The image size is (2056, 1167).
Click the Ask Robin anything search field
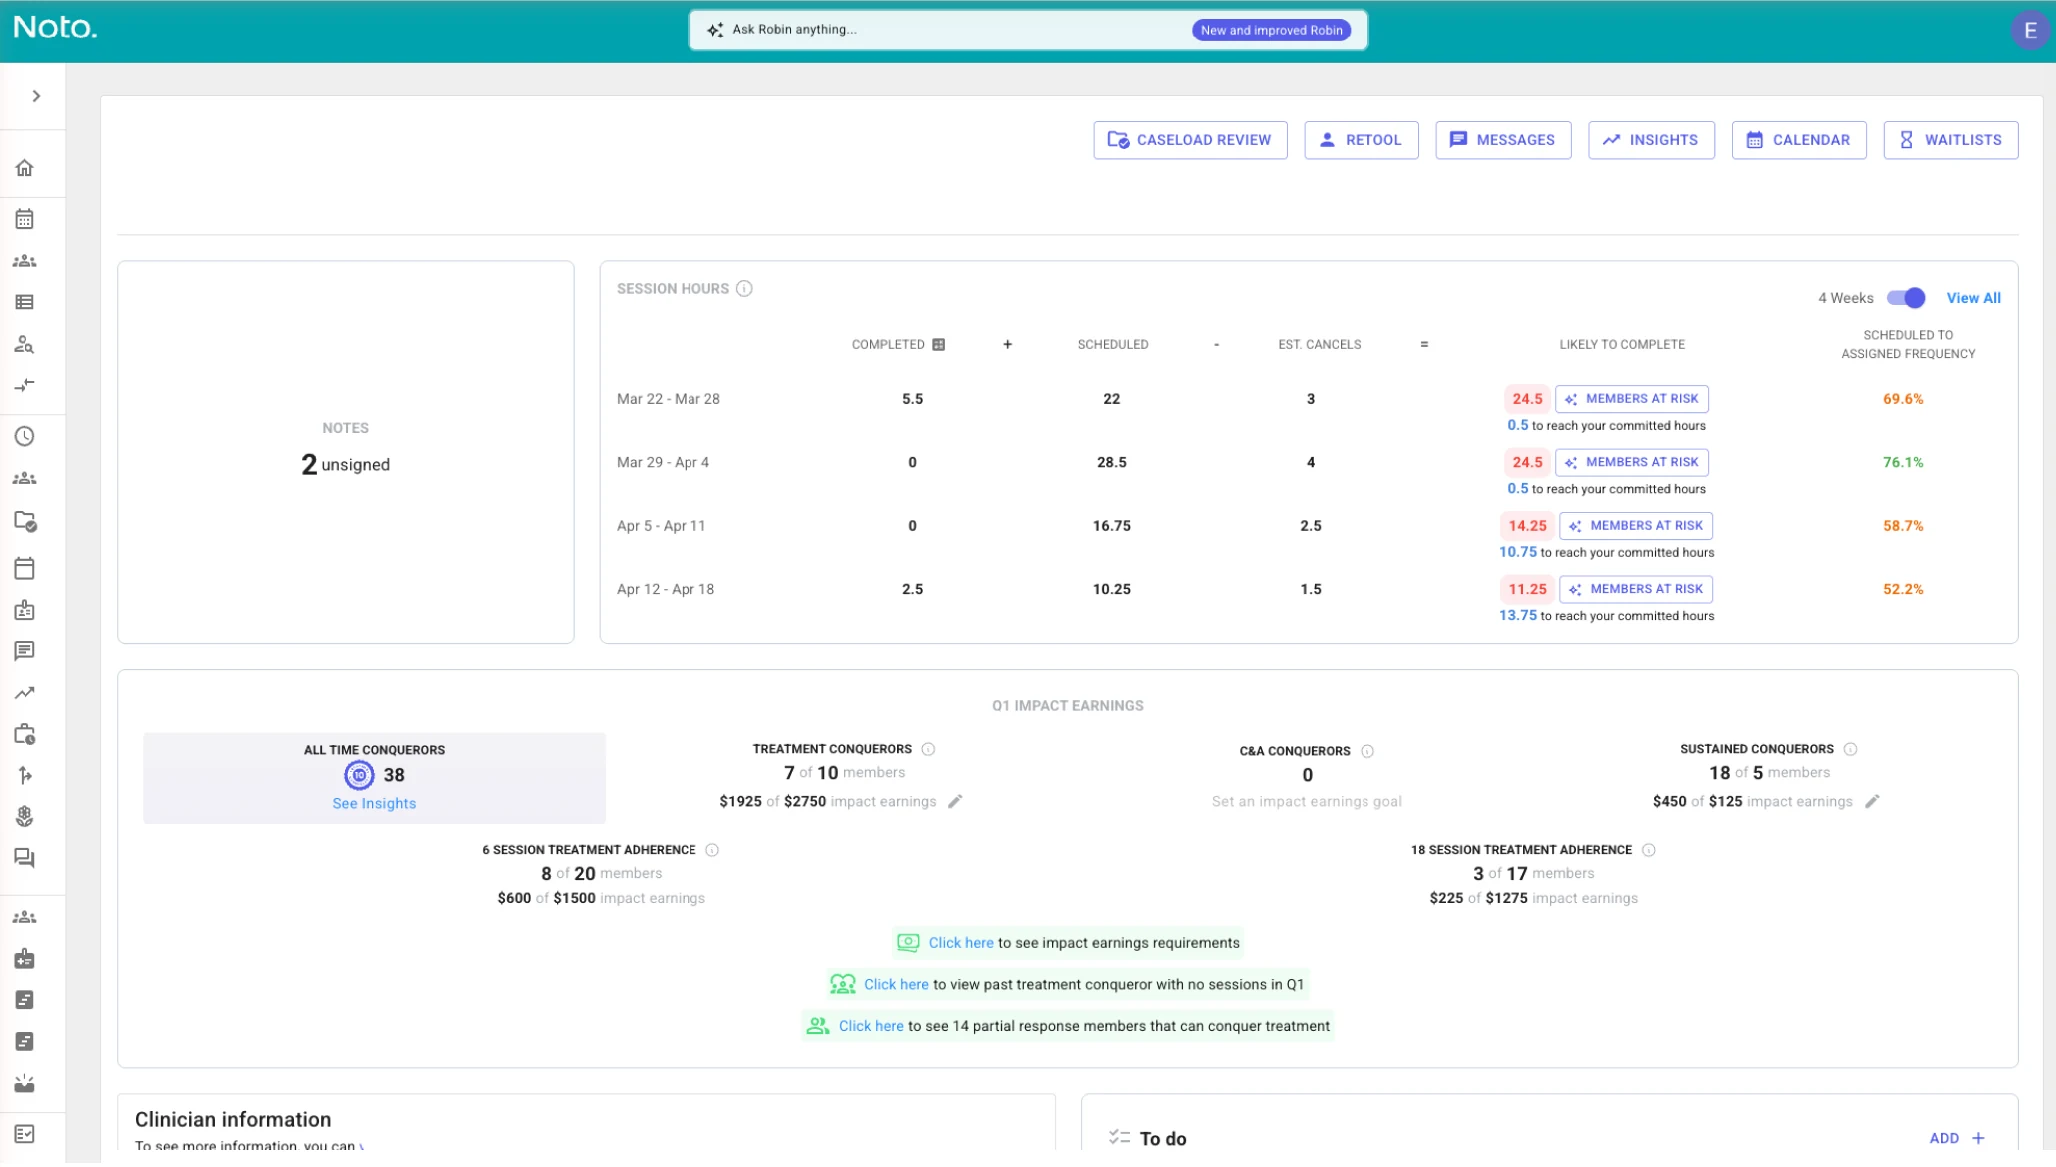click(x=1028, y=30)
